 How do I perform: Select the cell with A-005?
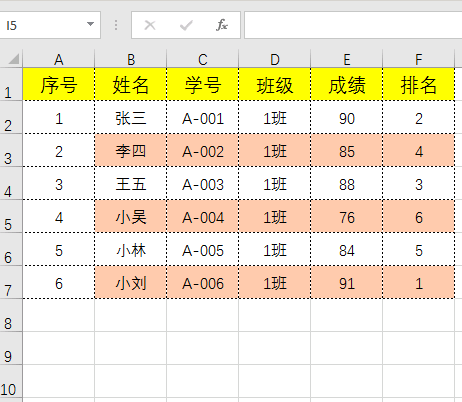pyautogui.click(x=203, y=249)
